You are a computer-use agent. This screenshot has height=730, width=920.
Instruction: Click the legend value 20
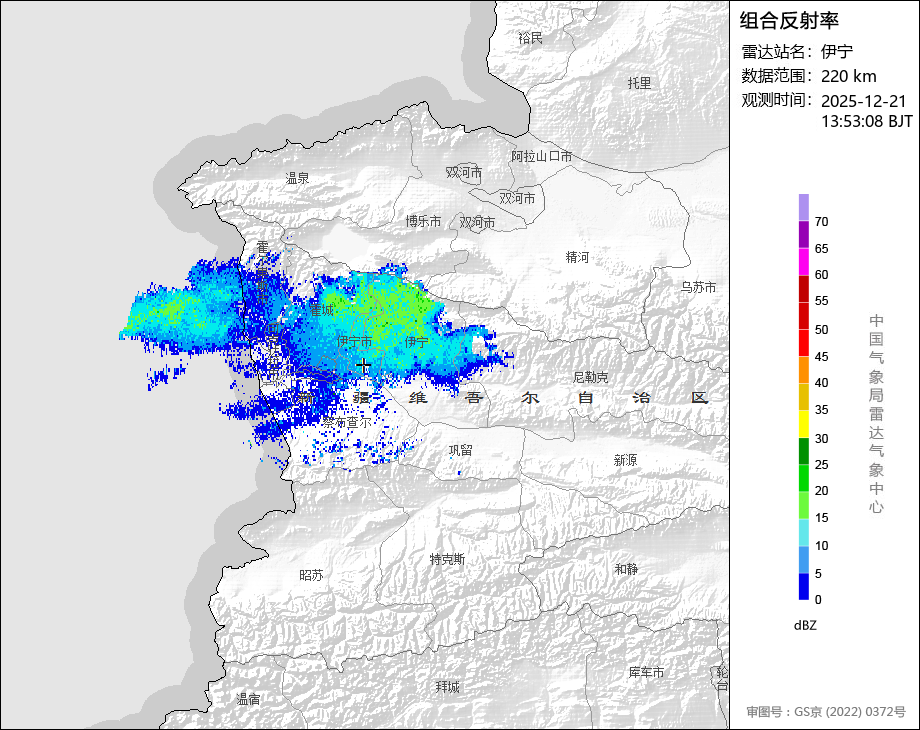[x=821, y=491]
